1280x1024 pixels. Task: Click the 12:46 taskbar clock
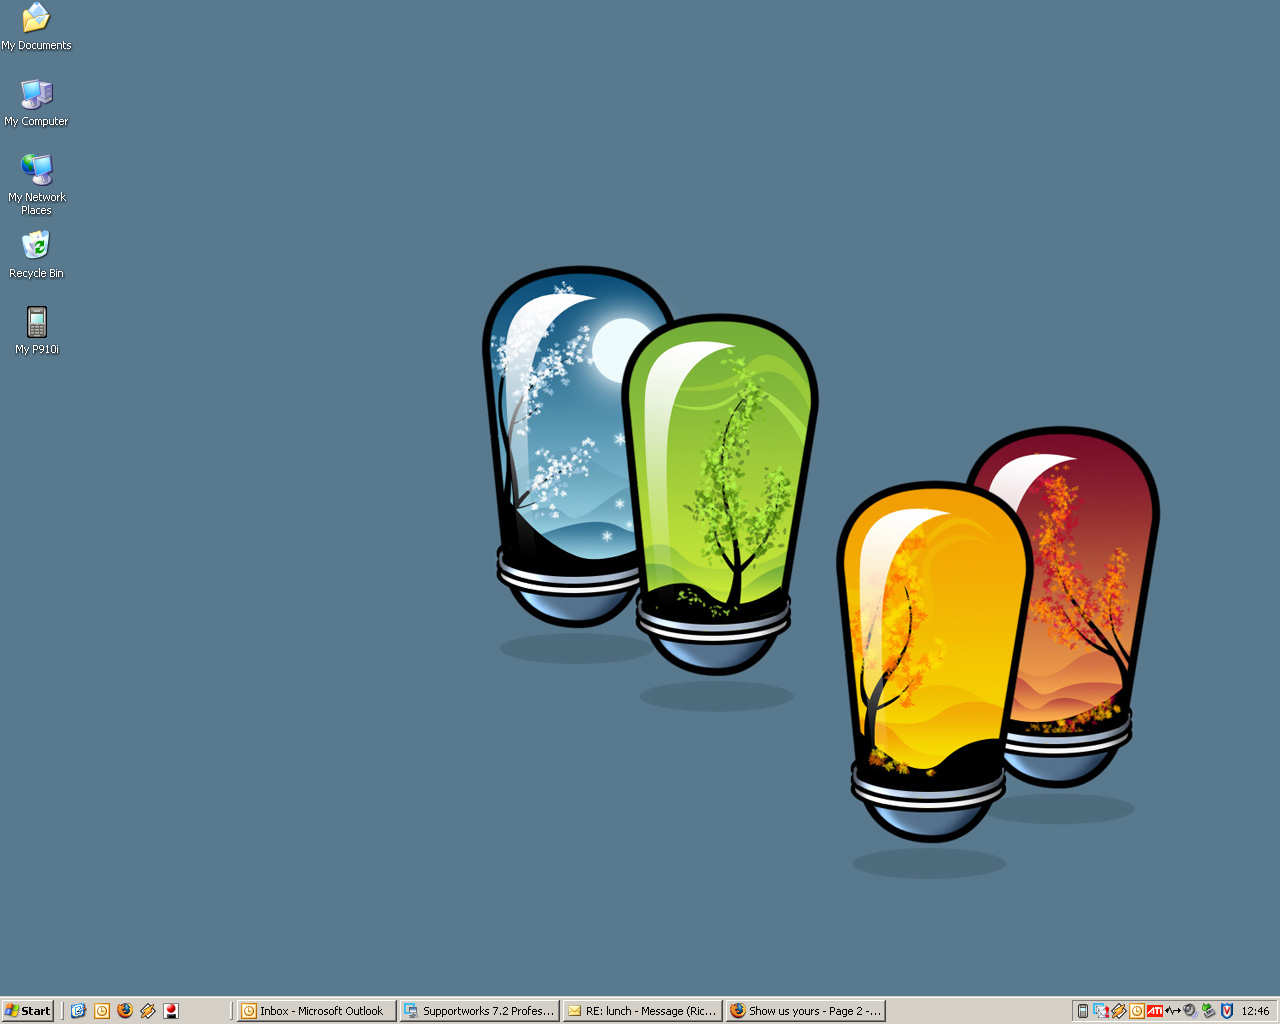click(x=1255, y=1011)
